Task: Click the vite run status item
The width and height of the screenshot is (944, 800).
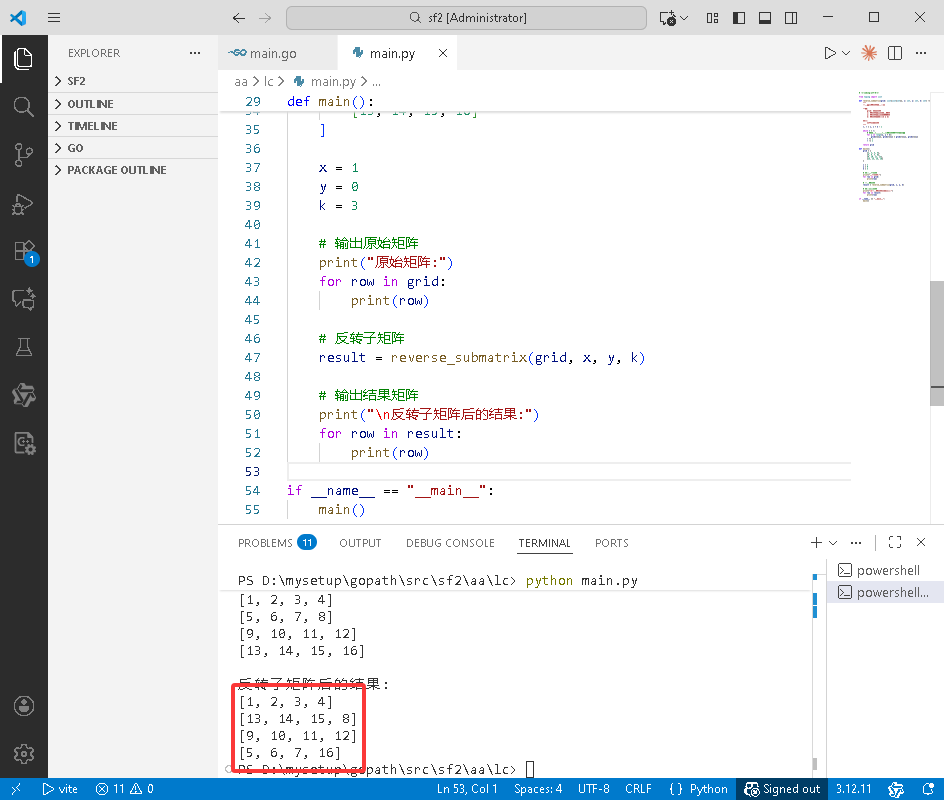Action: tap(60, 789)
